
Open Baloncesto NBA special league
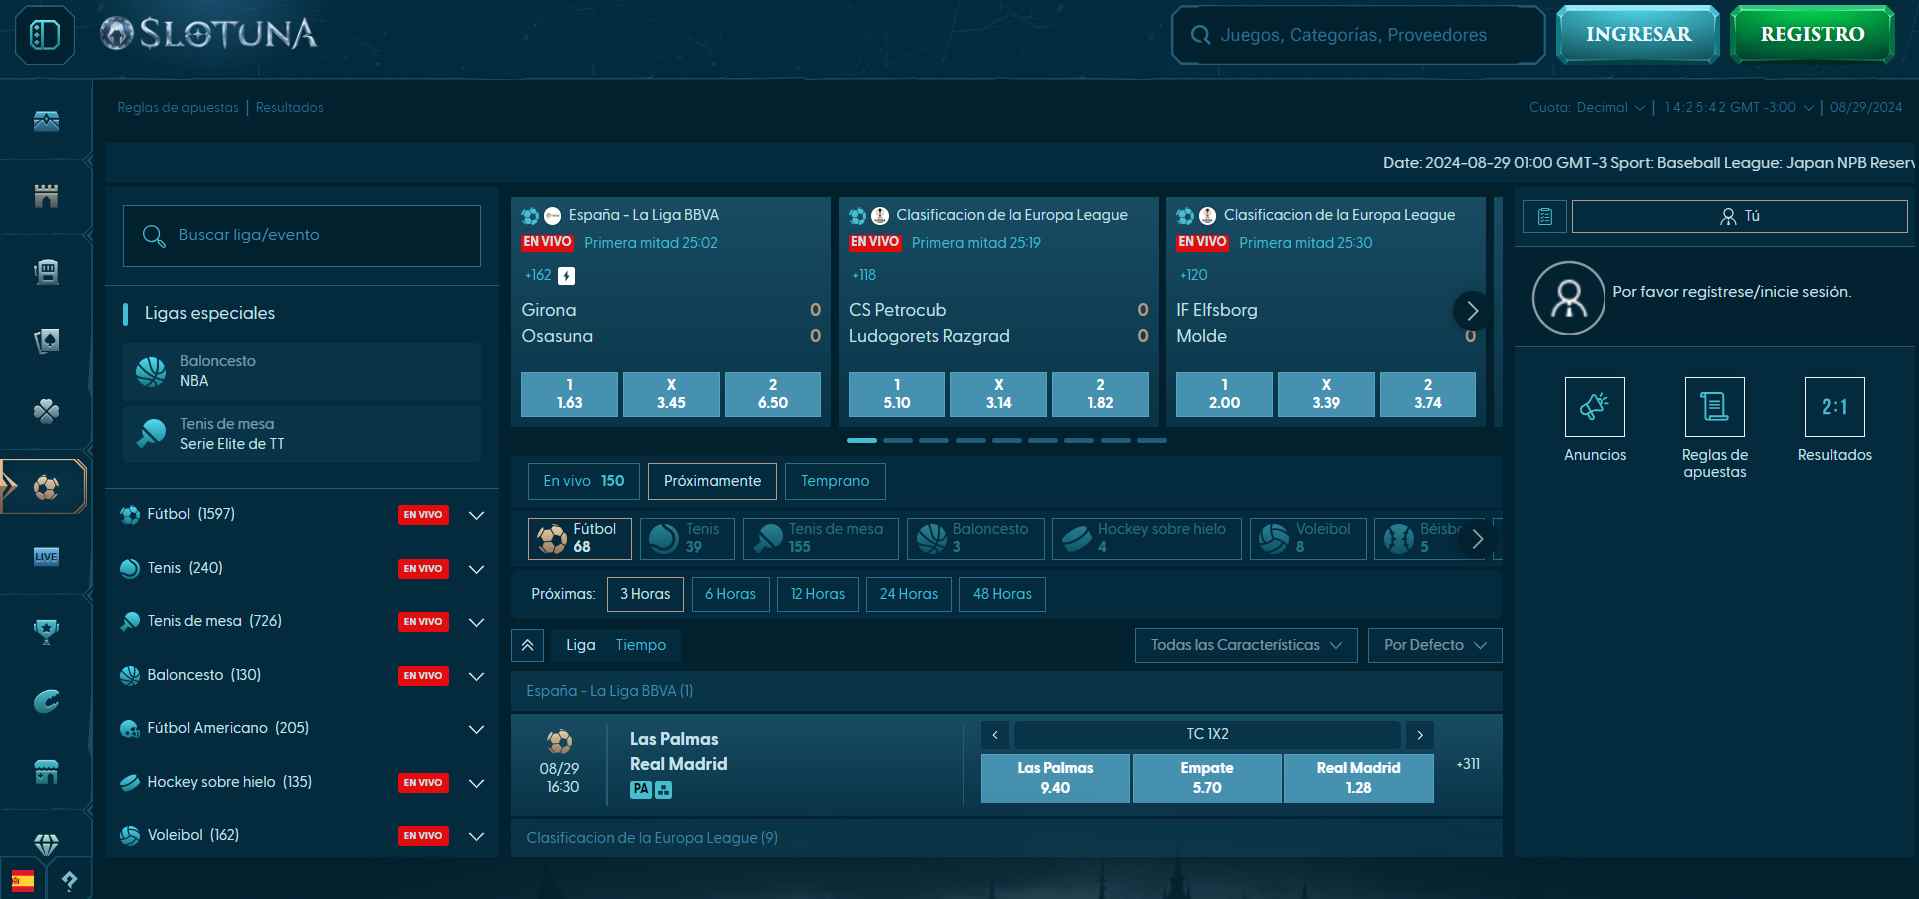tap(302, 371)
